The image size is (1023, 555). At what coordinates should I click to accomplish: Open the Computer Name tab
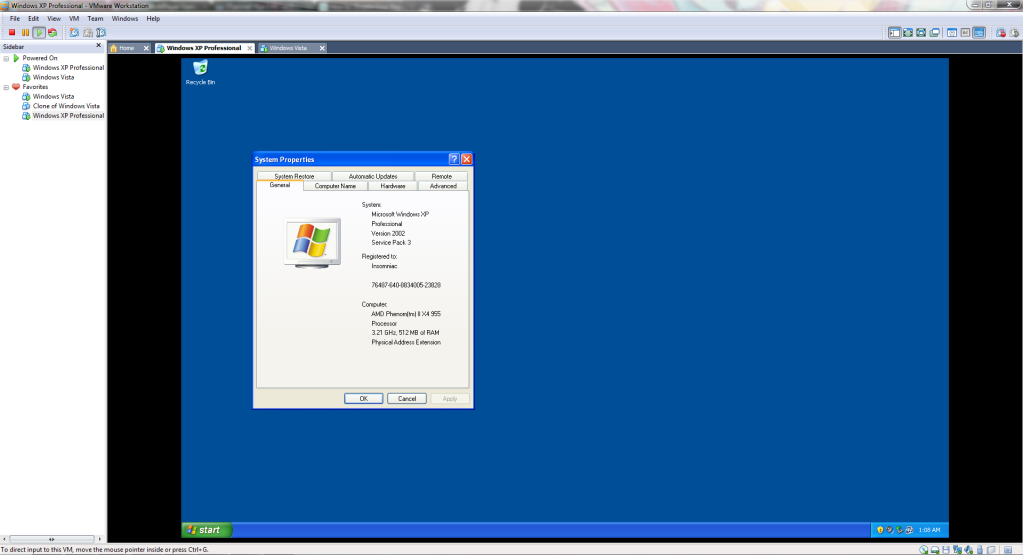point(335,186)
